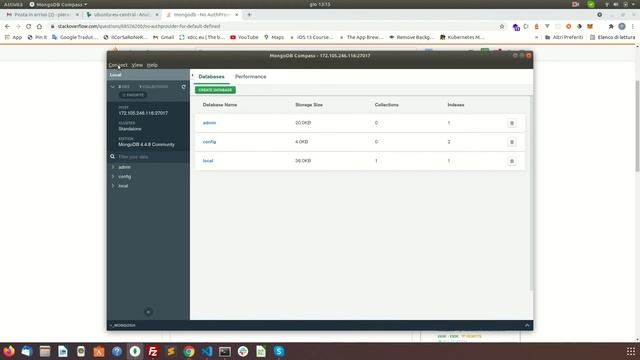Open Skype from the dock
640x360 pixels.
tap(279, 351)
